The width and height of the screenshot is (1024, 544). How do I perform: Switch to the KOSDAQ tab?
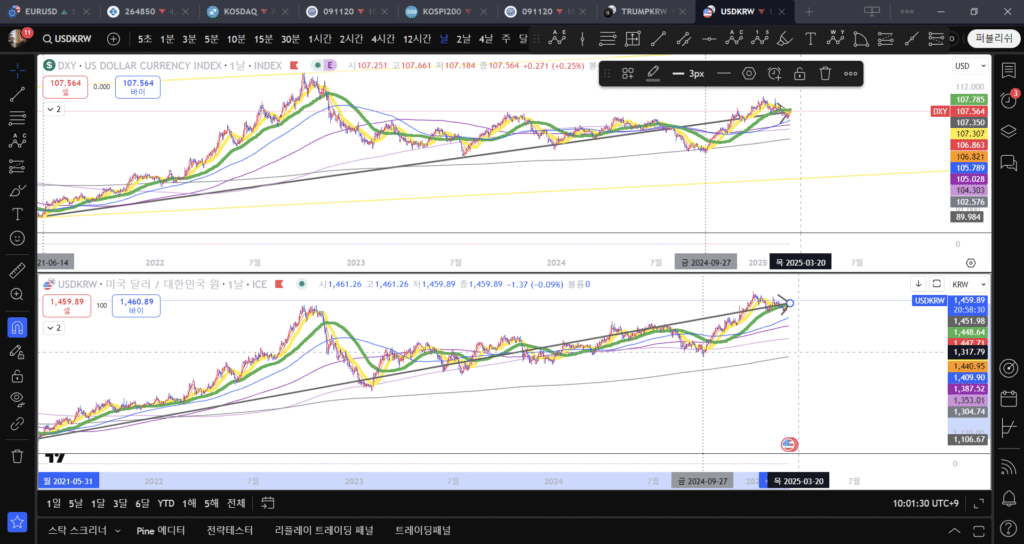pos(240,11)
